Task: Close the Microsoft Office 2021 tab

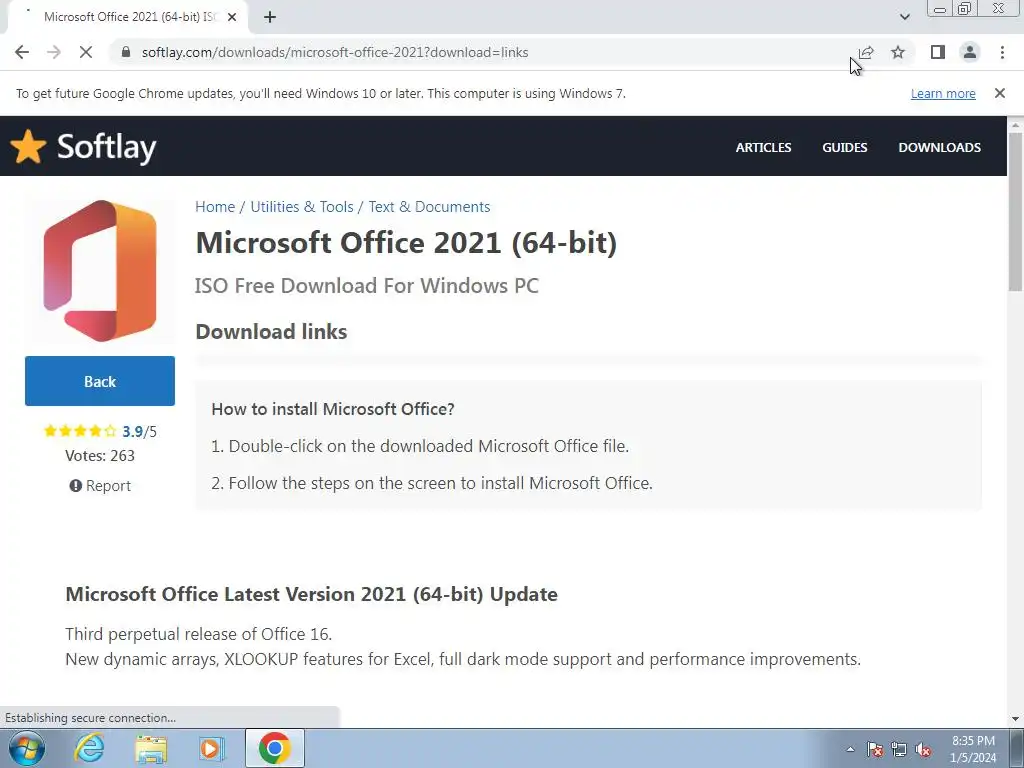Action: [x=232, y=17]
